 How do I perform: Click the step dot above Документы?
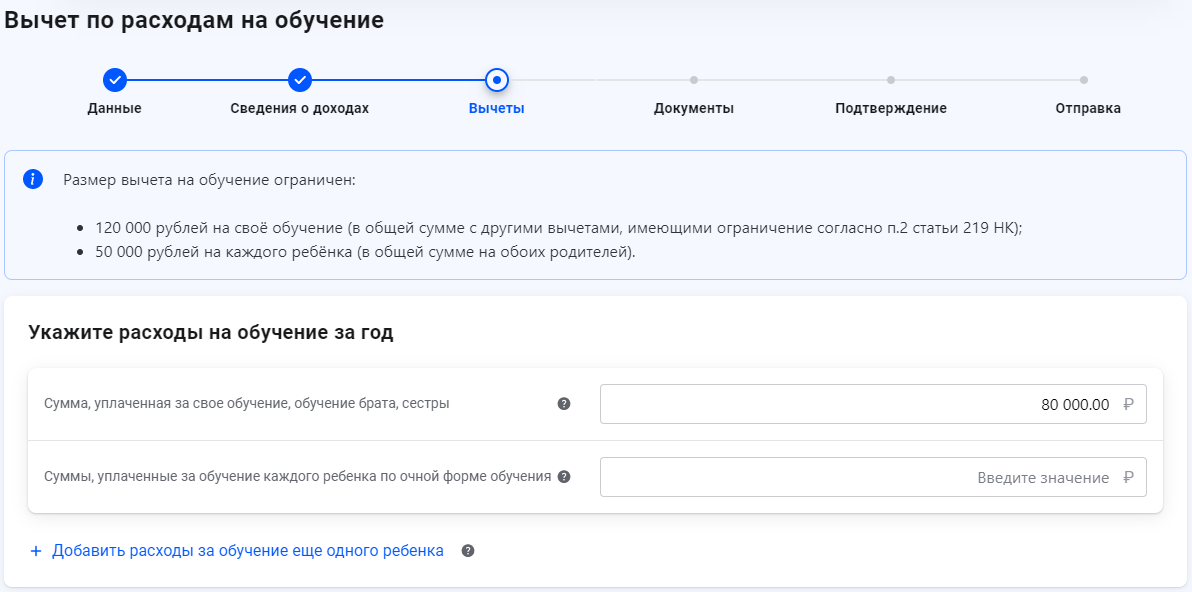[x=693, y=80]
